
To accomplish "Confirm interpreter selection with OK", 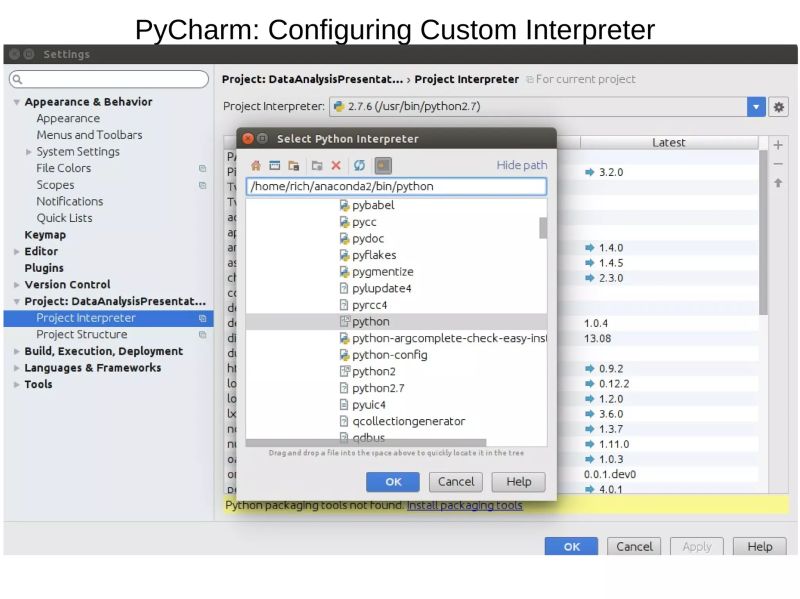I will pyautogui.click(x=392, y=481).
